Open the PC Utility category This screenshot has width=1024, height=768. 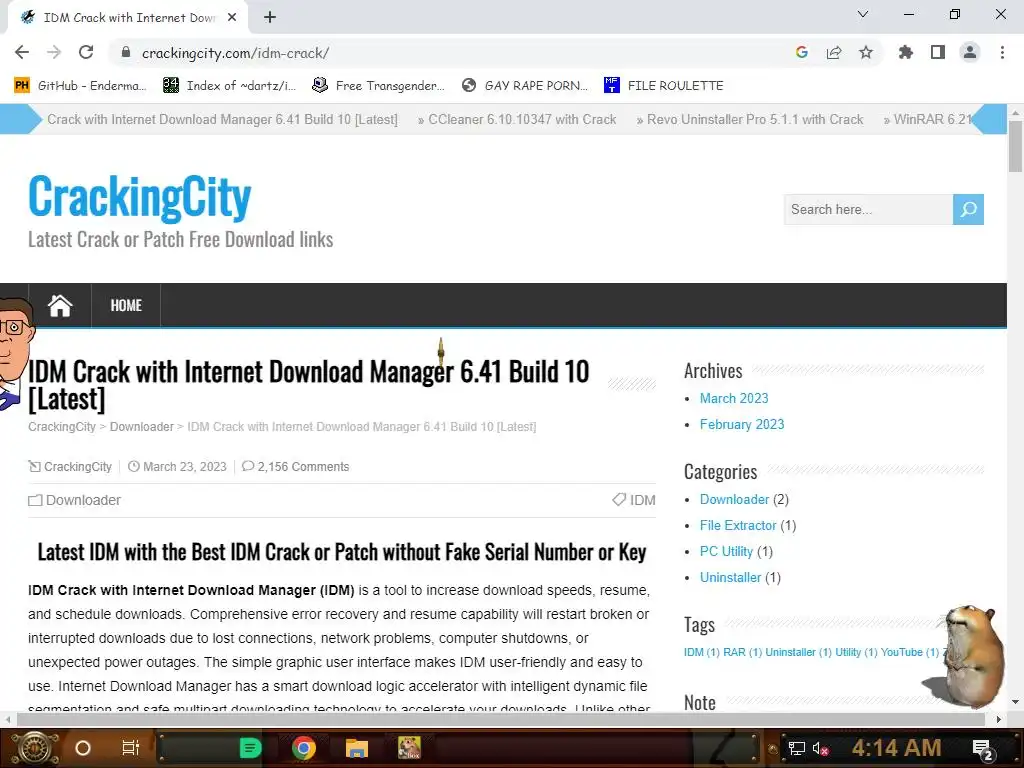(726, 552)
